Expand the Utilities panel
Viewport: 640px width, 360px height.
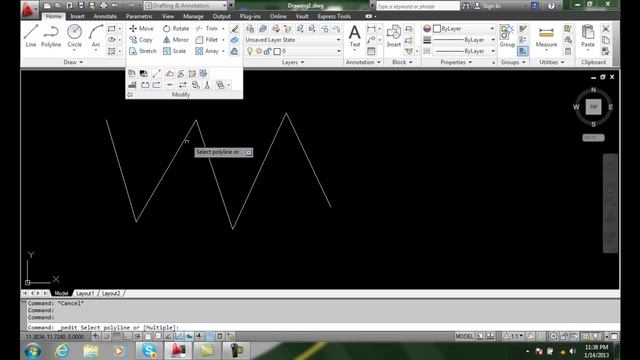coord(552,62)
